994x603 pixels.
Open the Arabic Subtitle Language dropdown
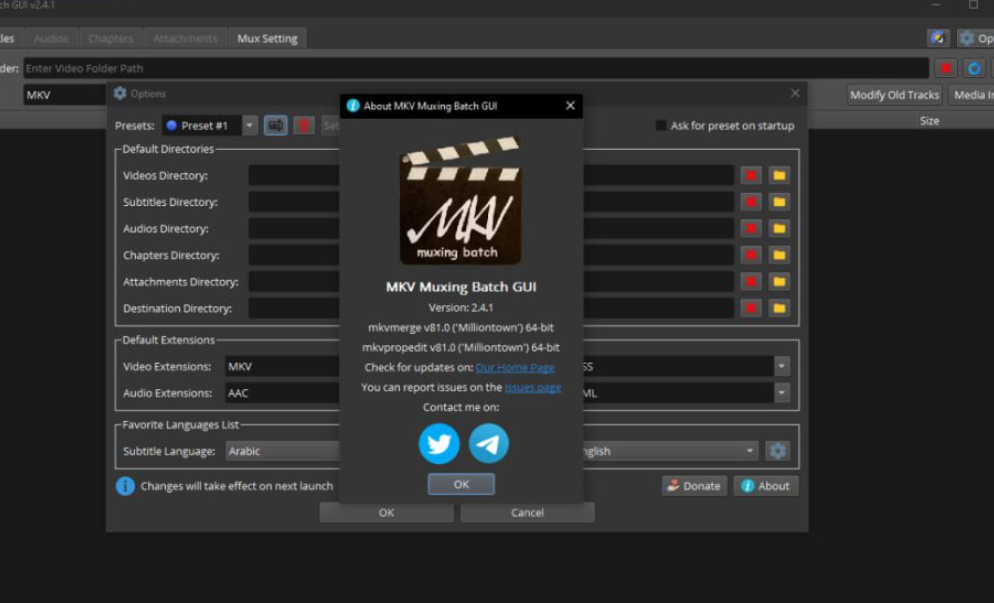283,451
